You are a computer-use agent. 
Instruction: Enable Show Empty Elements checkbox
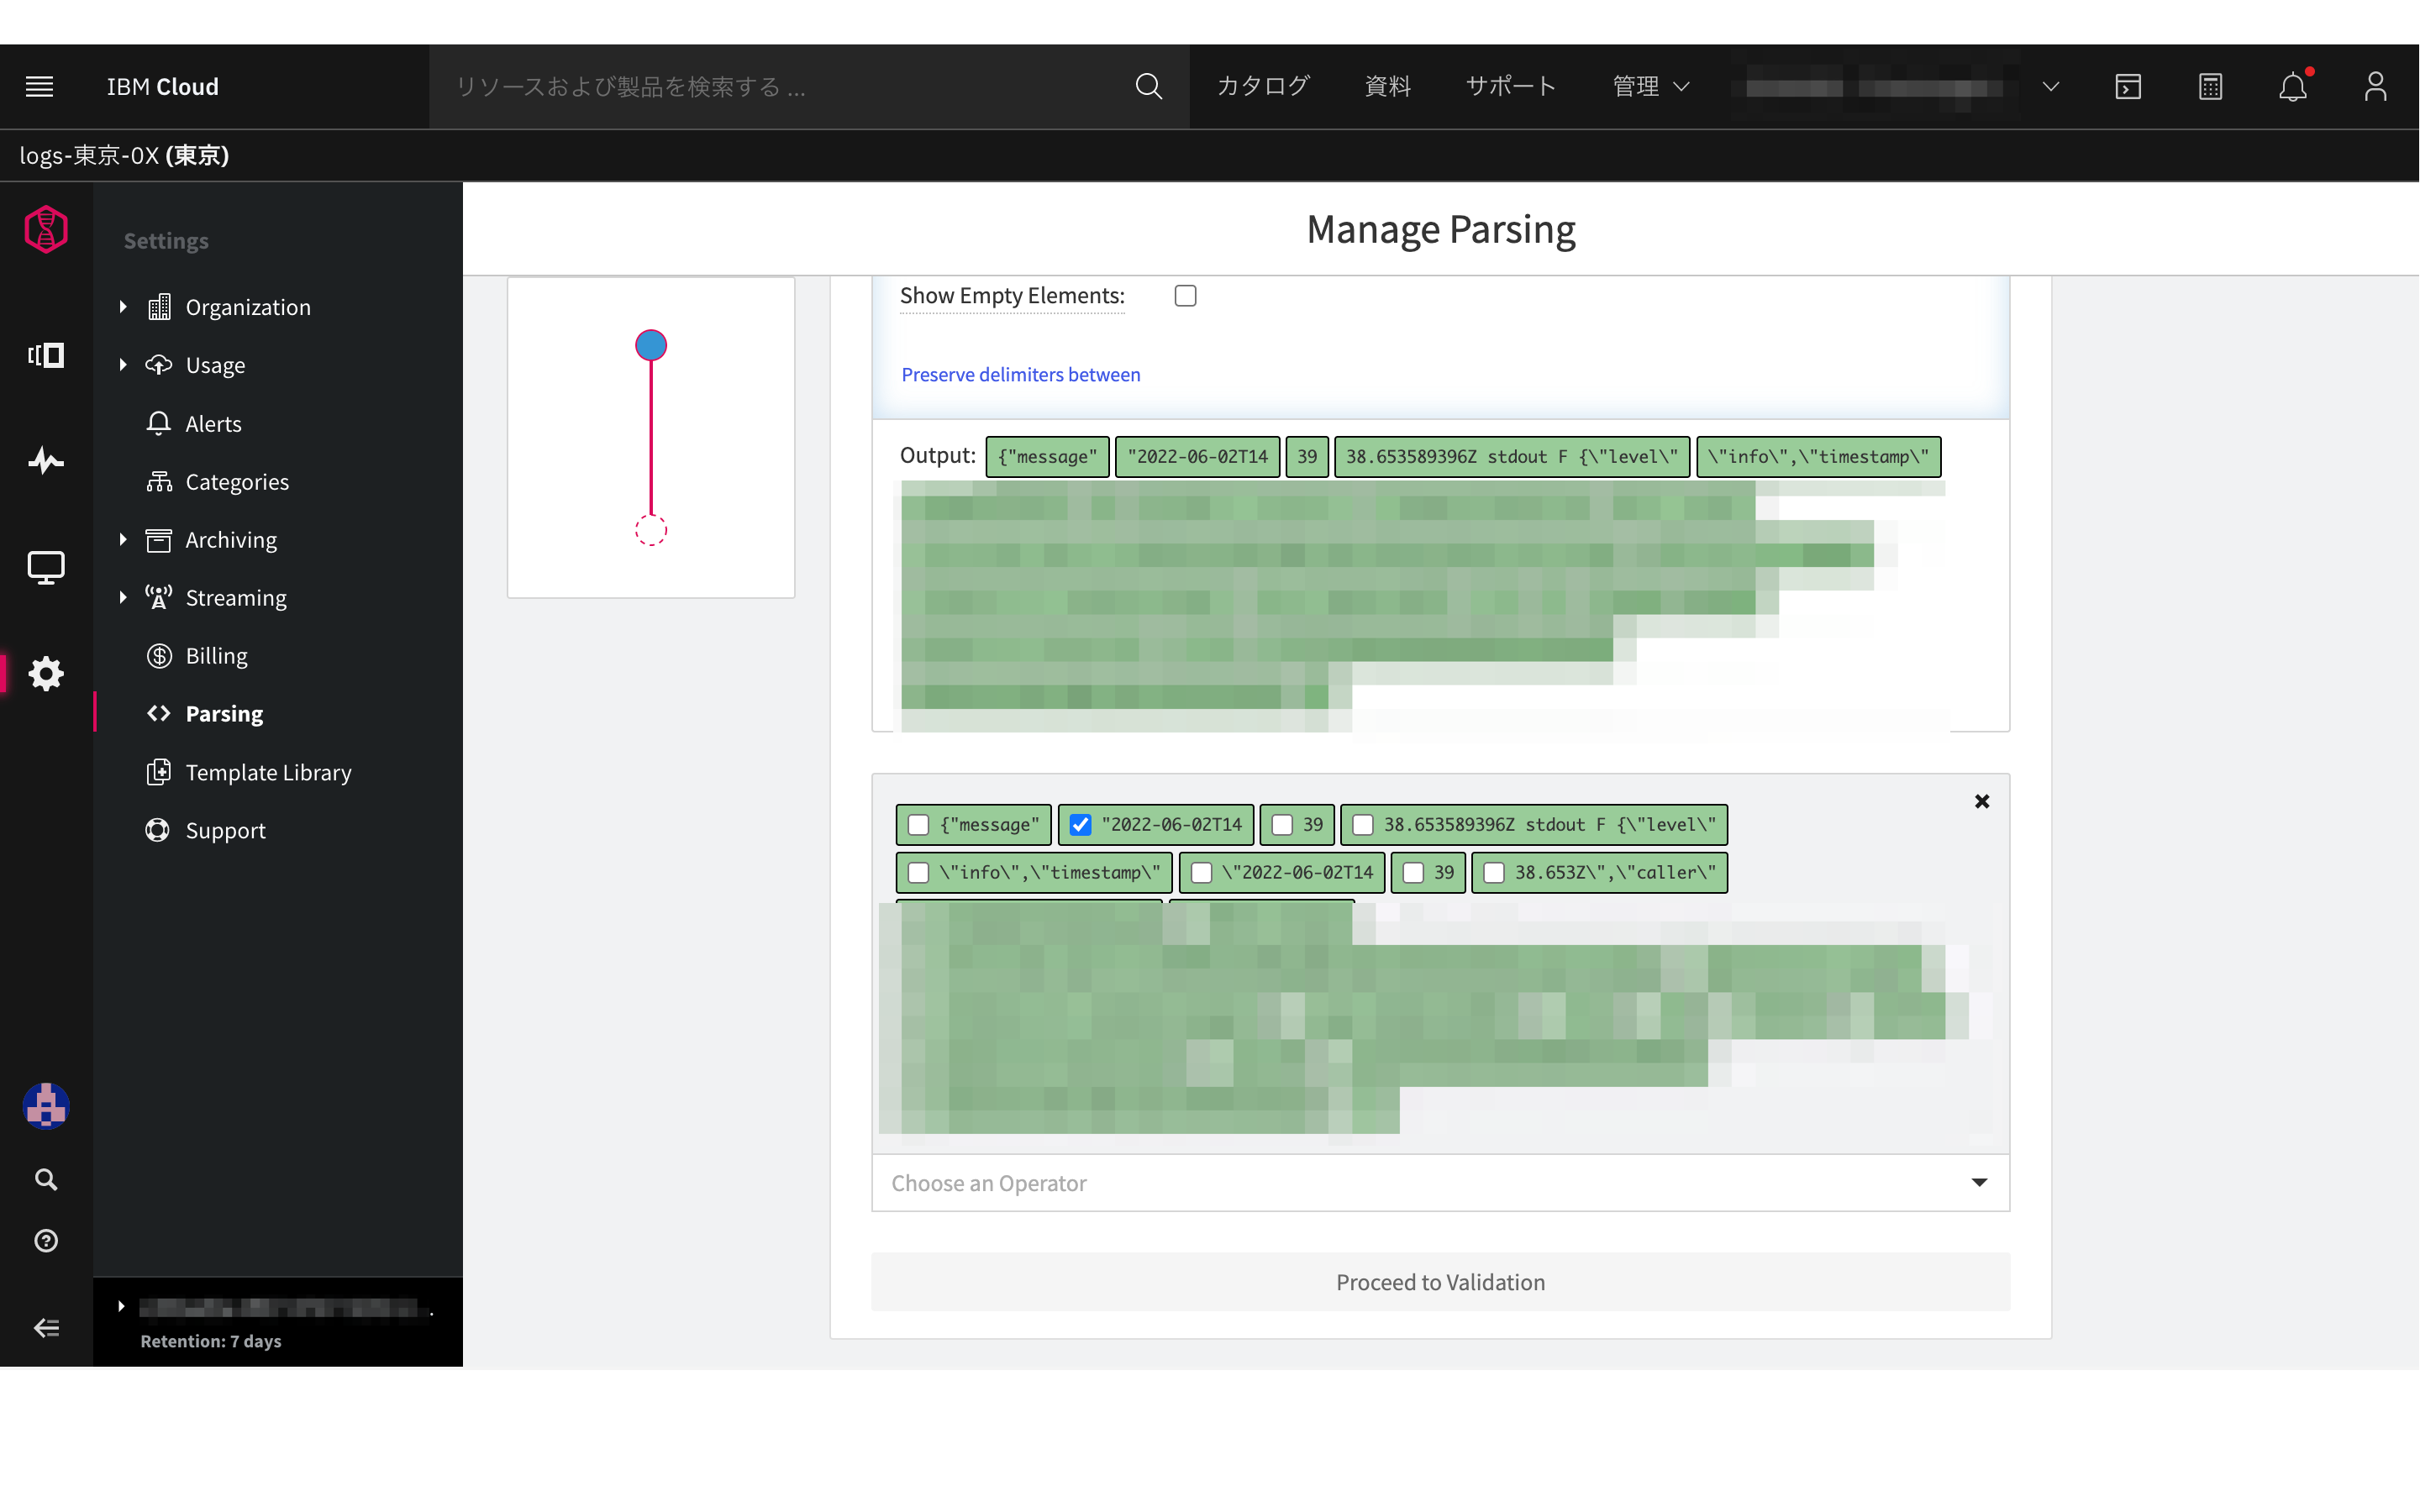[x=1185, y=296]
